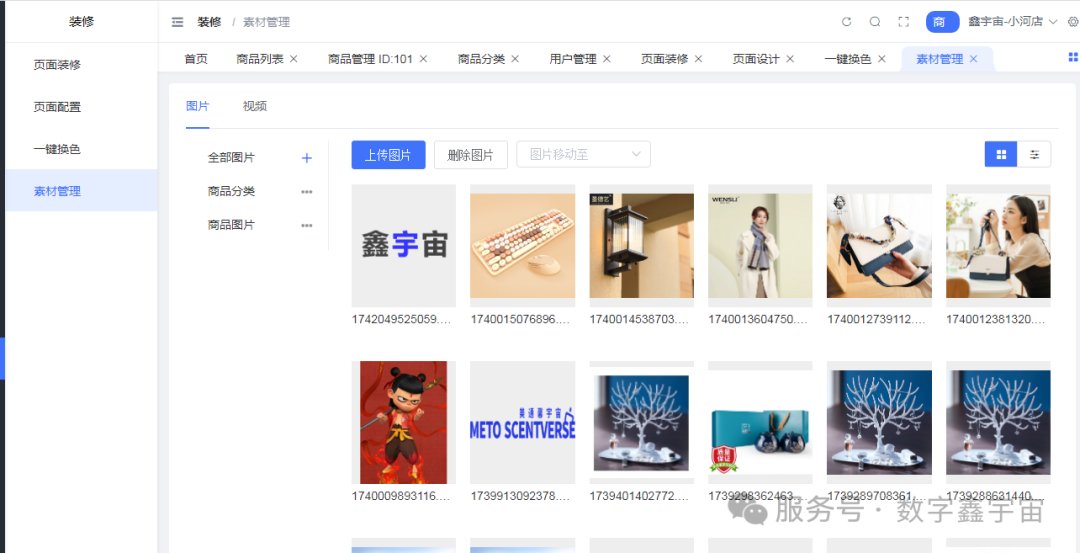Switch to list view
The height and width of the screenshot is (553, 1080).
click(1035, 155)
